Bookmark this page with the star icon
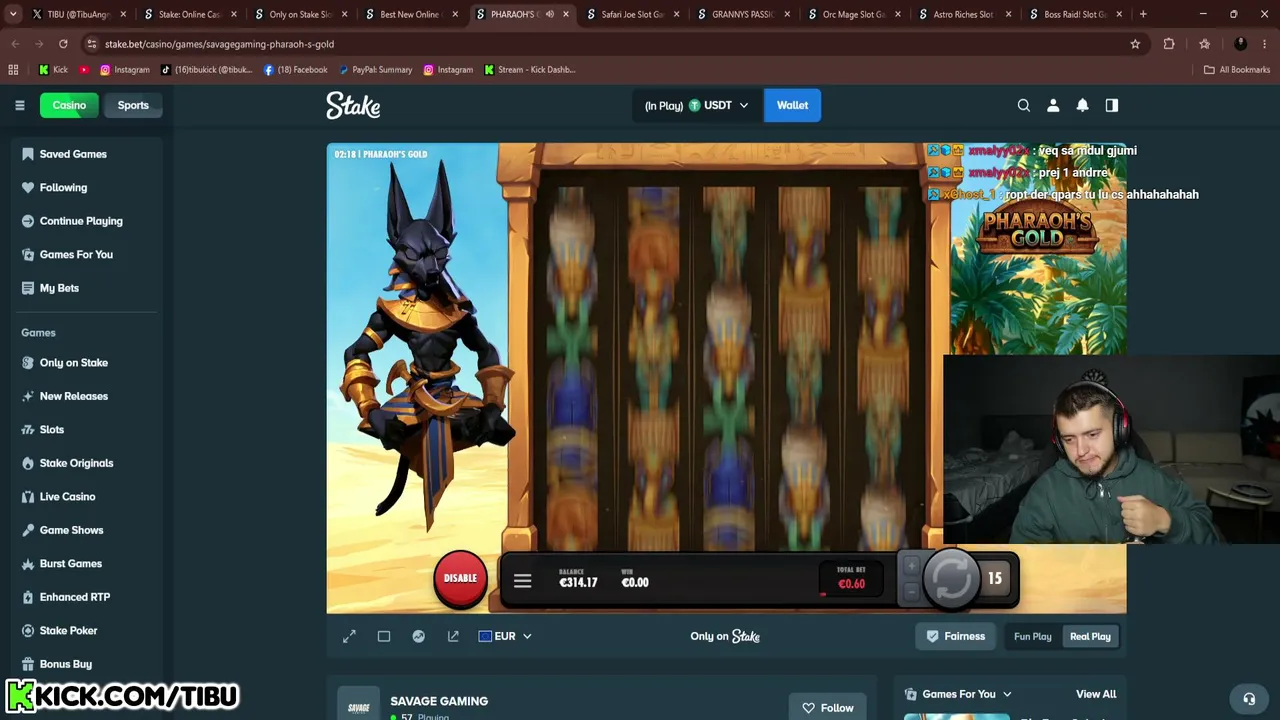Image resolution: width=1280 pixels, height=720 pixels. point(1135,44)
